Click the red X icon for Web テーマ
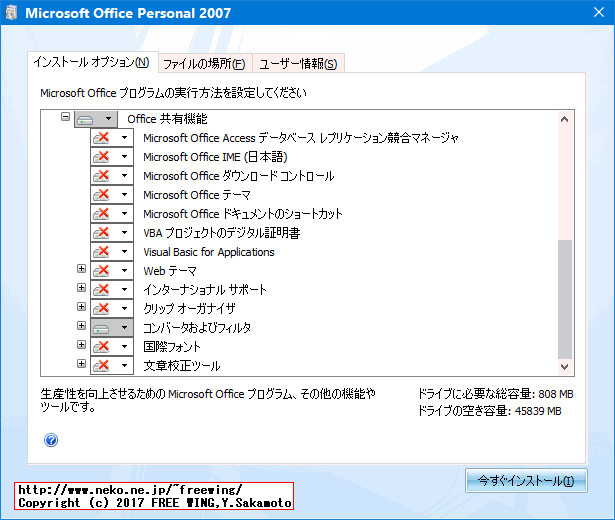This screenshot has height=520, width=615. pos(101,271)
